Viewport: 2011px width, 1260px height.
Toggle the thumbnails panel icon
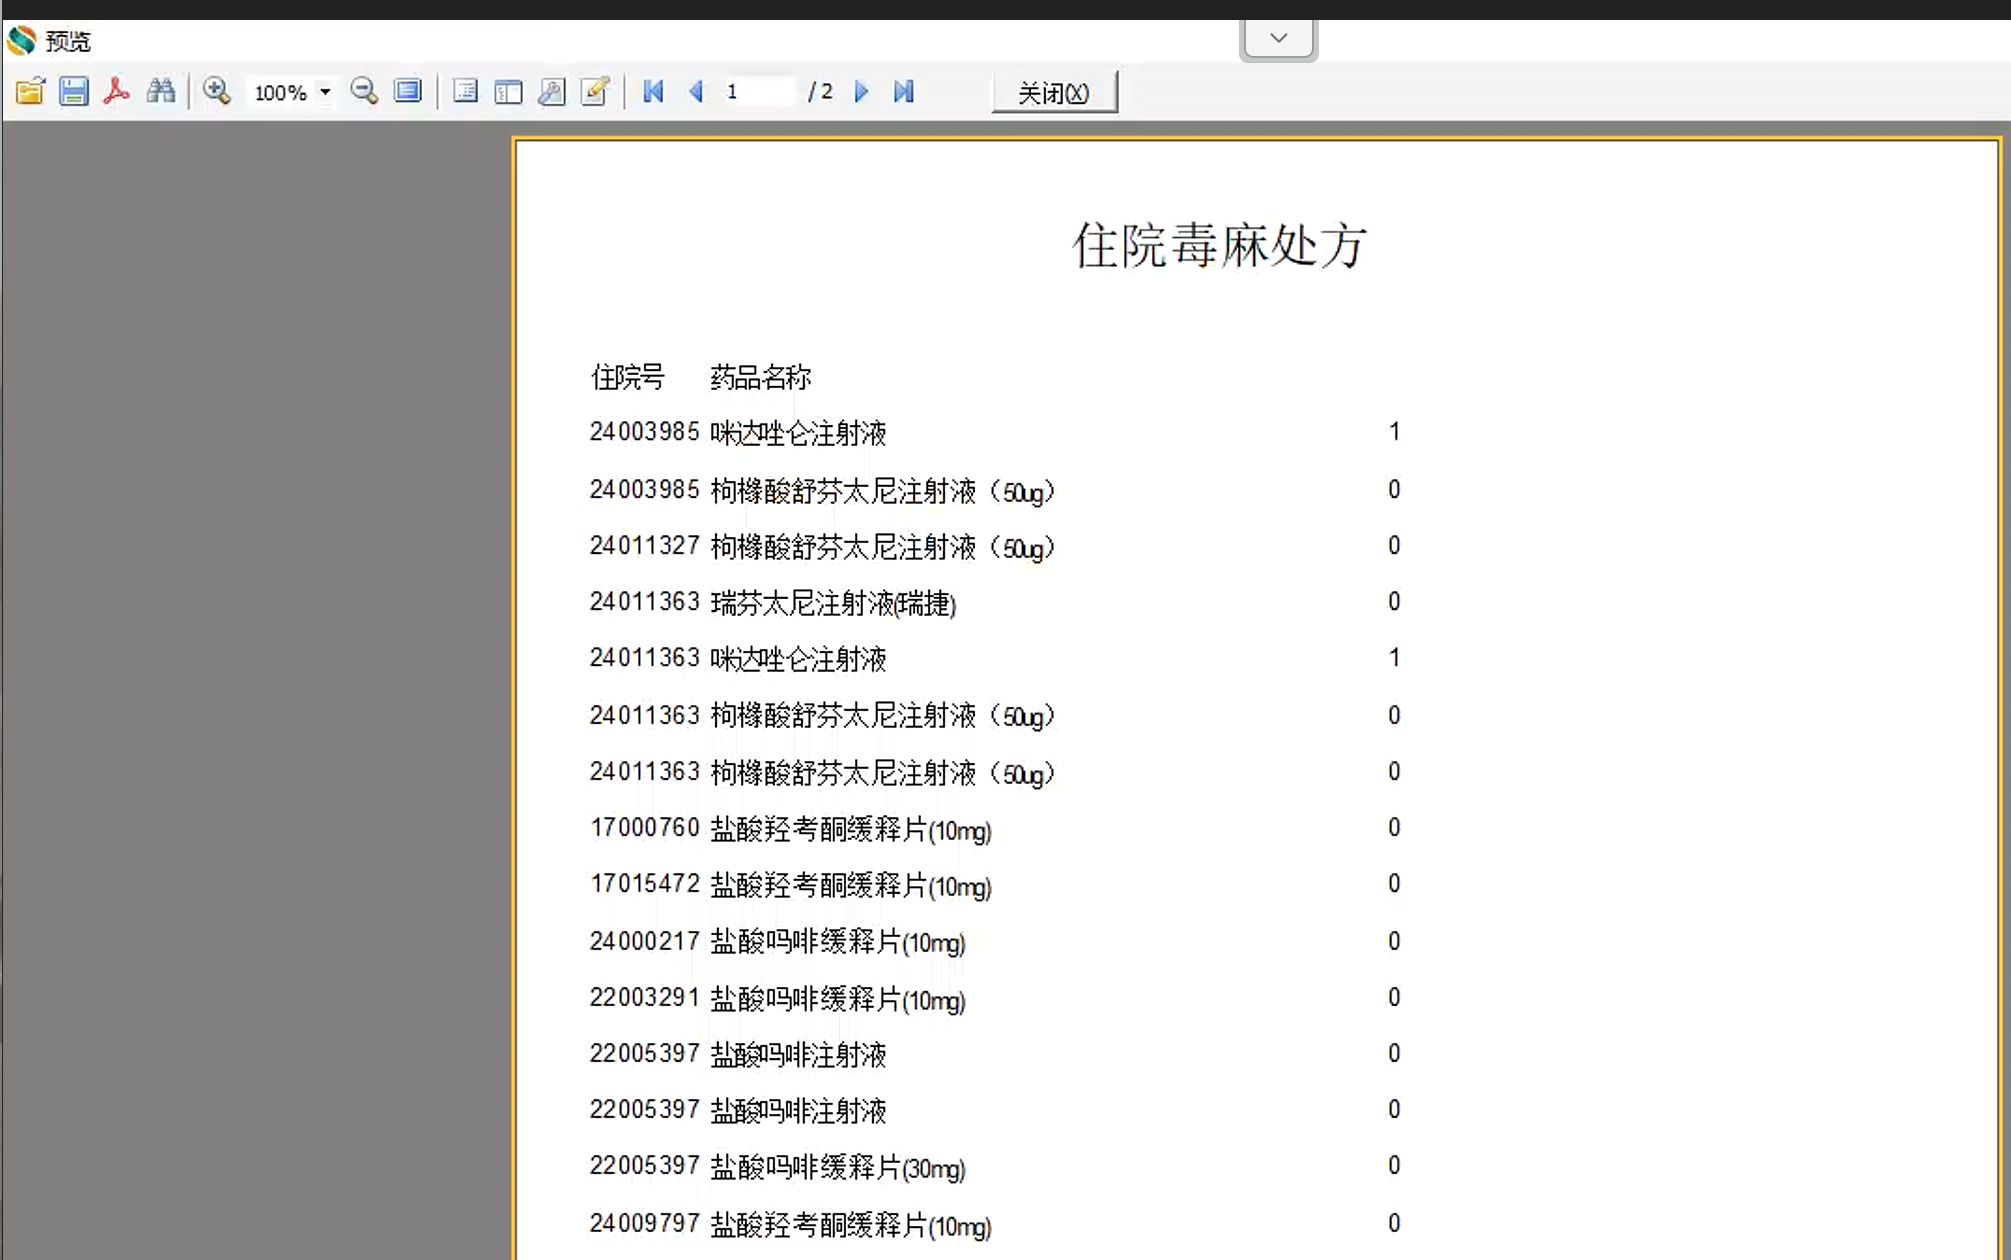[508, 92]
